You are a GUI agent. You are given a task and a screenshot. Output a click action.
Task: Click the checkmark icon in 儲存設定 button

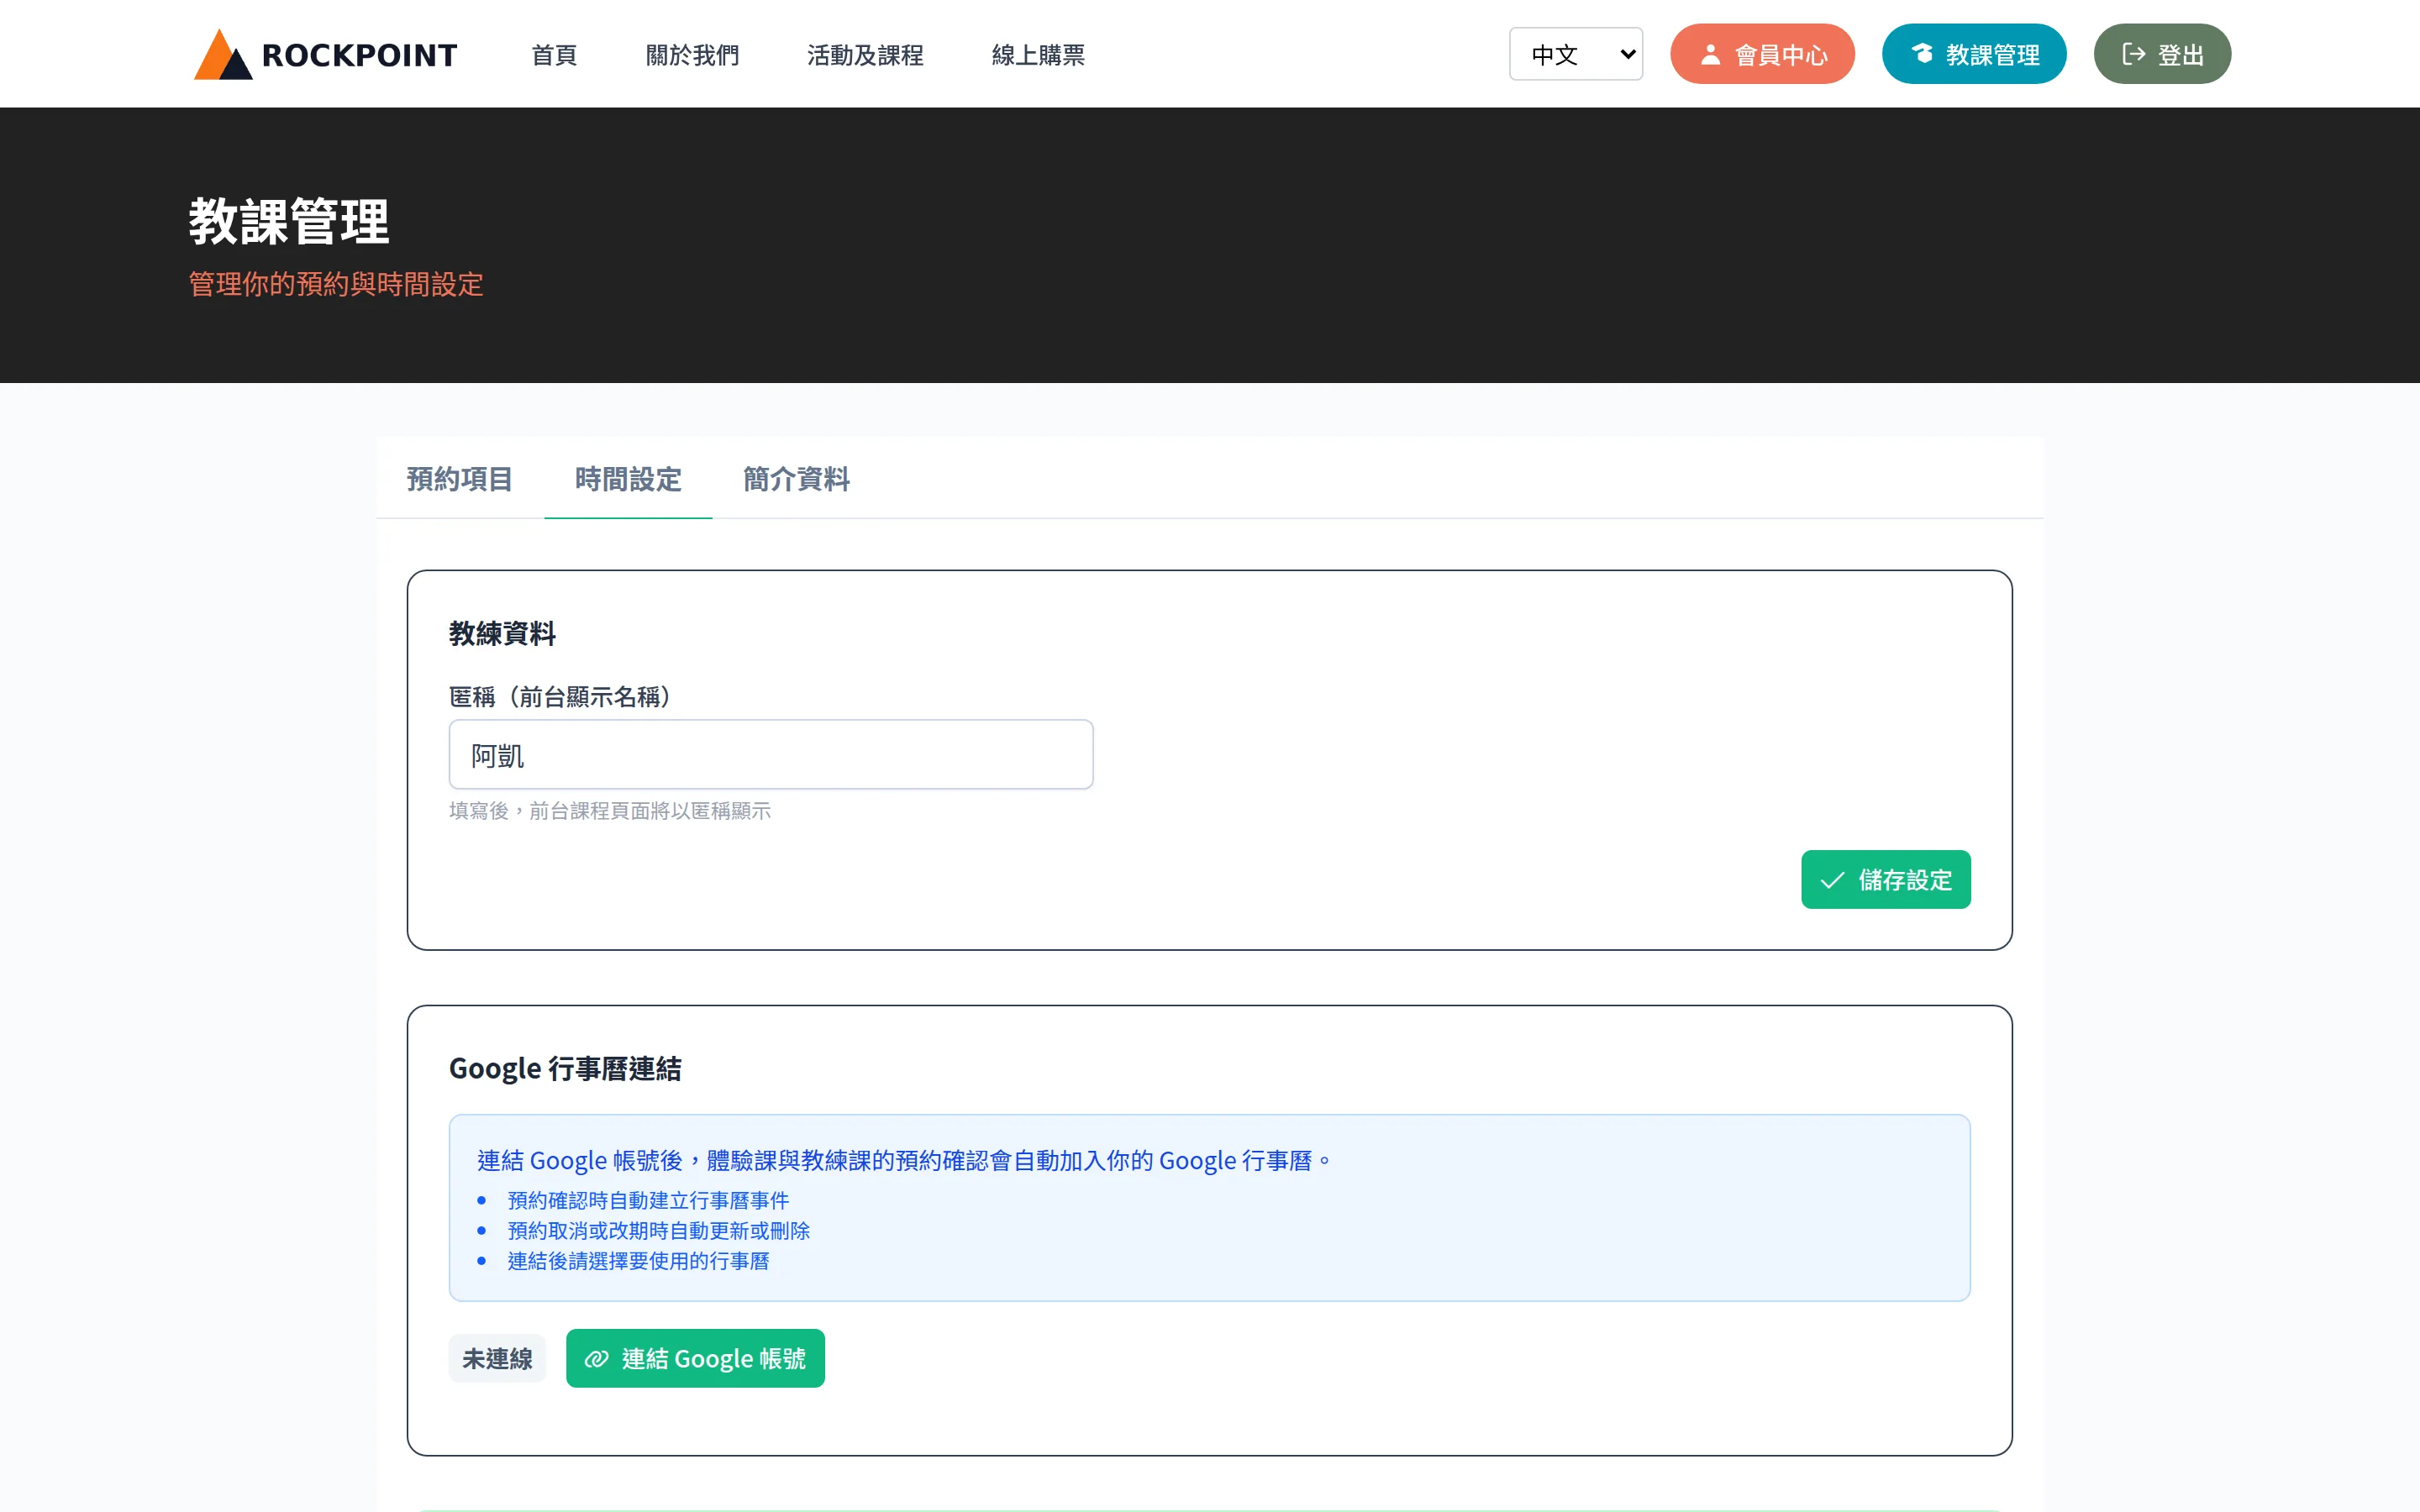[1832, 880]
